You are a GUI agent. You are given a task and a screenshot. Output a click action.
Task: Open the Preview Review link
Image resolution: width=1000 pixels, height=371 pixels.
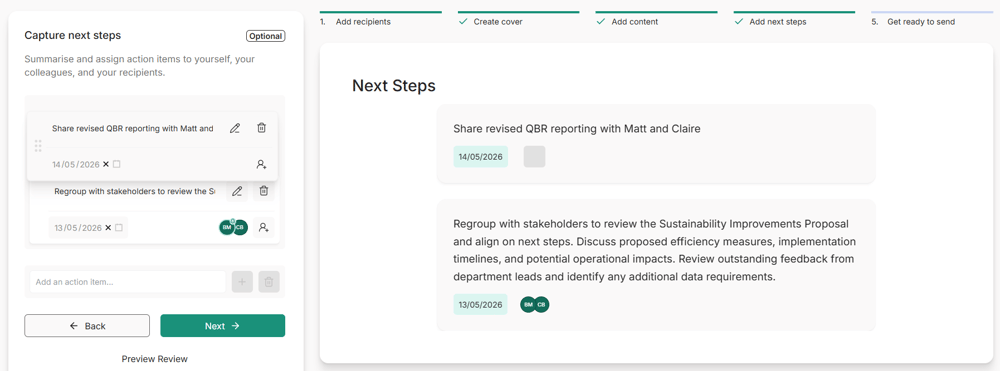click(x=155, y=359)
